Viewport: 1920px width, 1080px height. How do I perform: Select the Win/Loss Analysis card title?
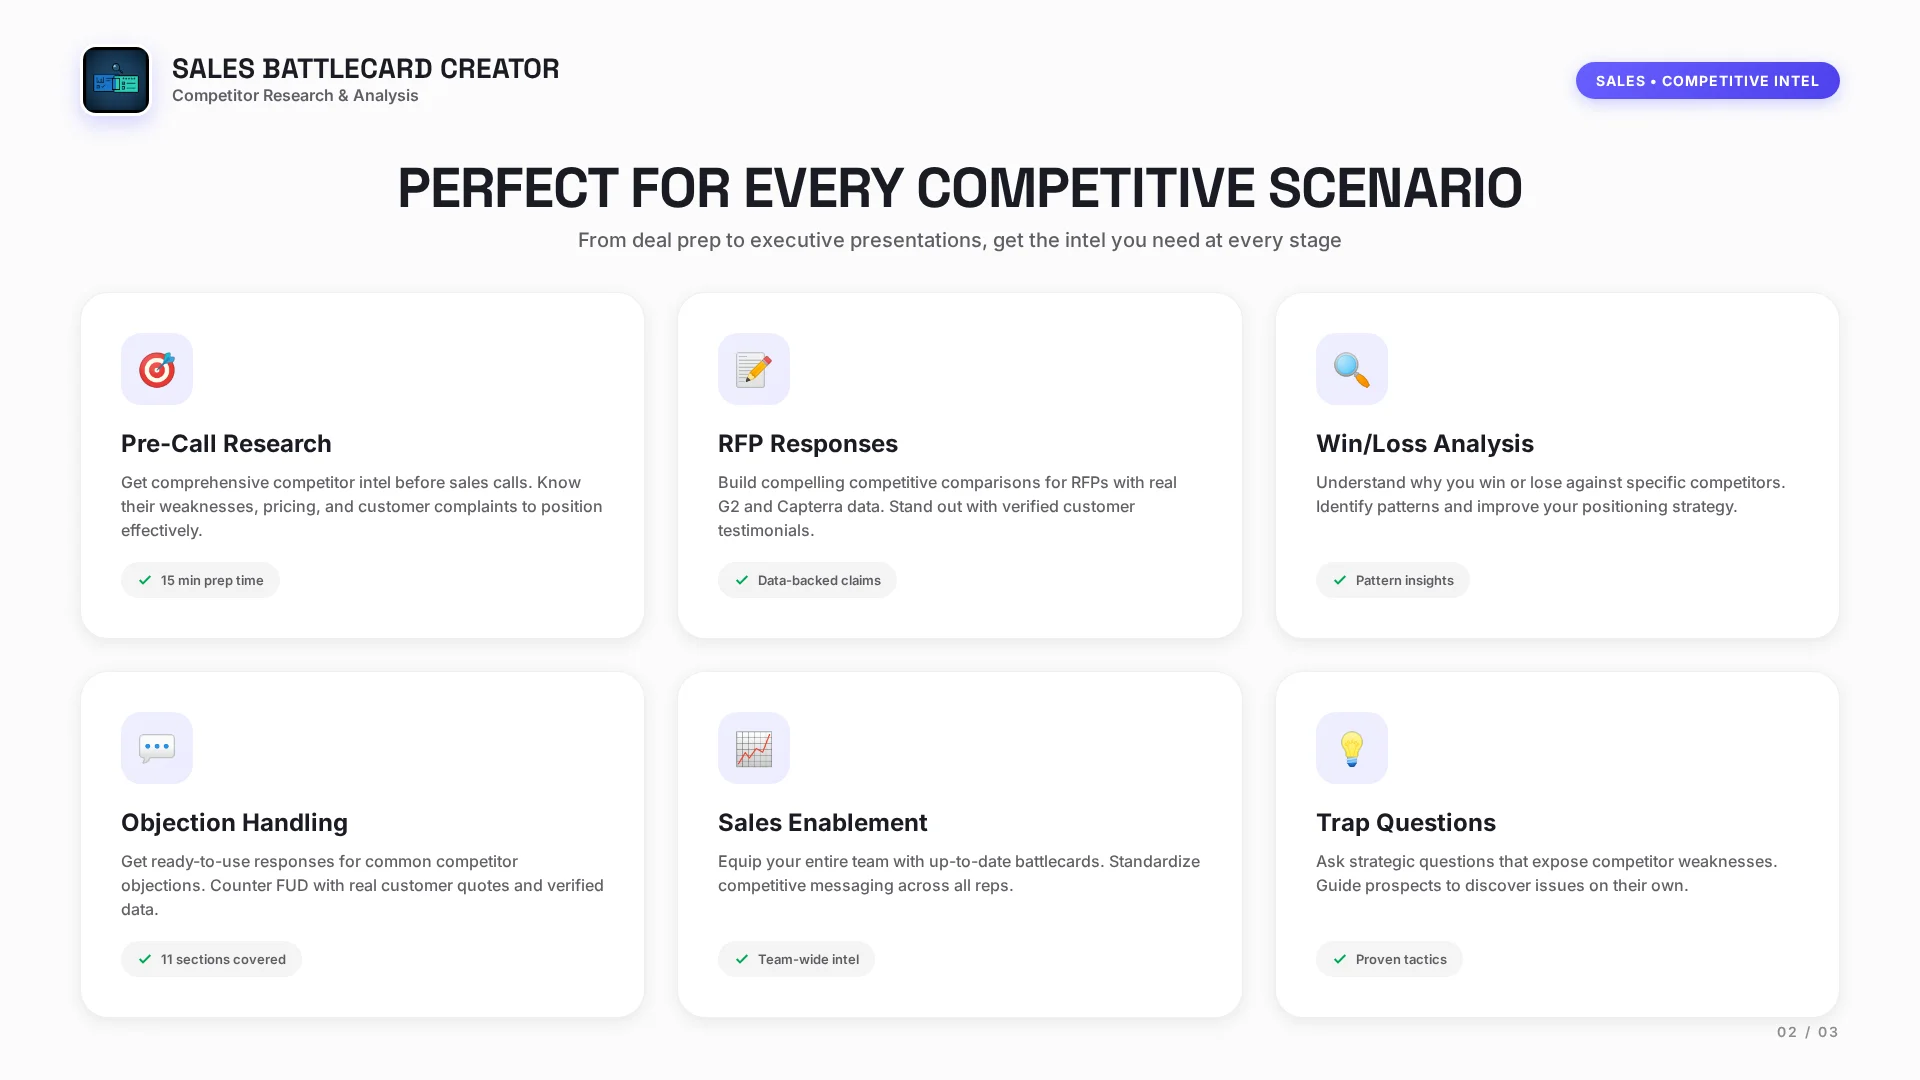point(1424,443)
